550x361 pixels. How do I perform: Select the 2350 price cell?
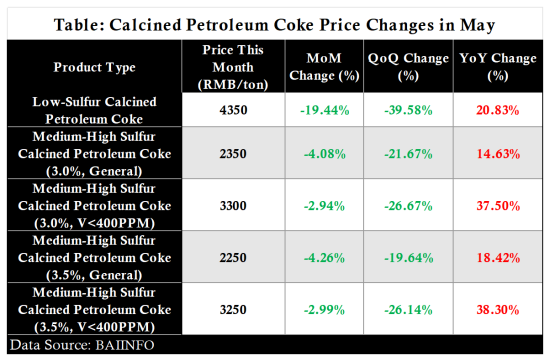coord(233,154)
